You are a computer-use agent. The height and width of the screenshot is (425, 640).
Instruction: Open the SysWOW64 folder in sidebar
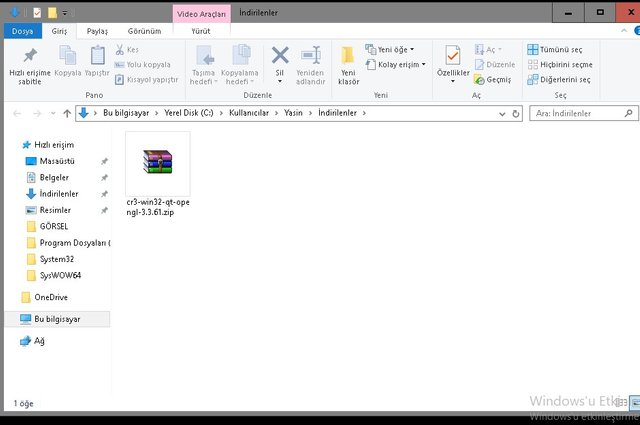[53, 275]
